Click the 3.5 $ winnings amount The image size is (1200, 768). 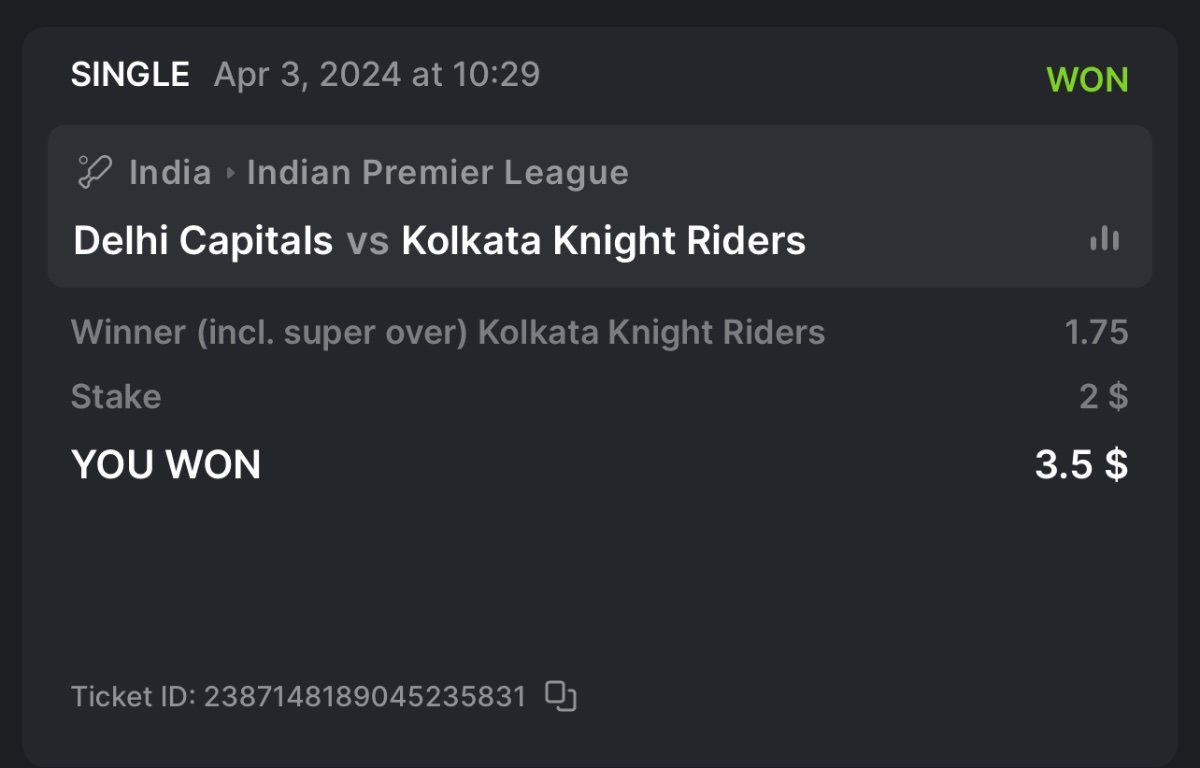tap(1081, 465)
